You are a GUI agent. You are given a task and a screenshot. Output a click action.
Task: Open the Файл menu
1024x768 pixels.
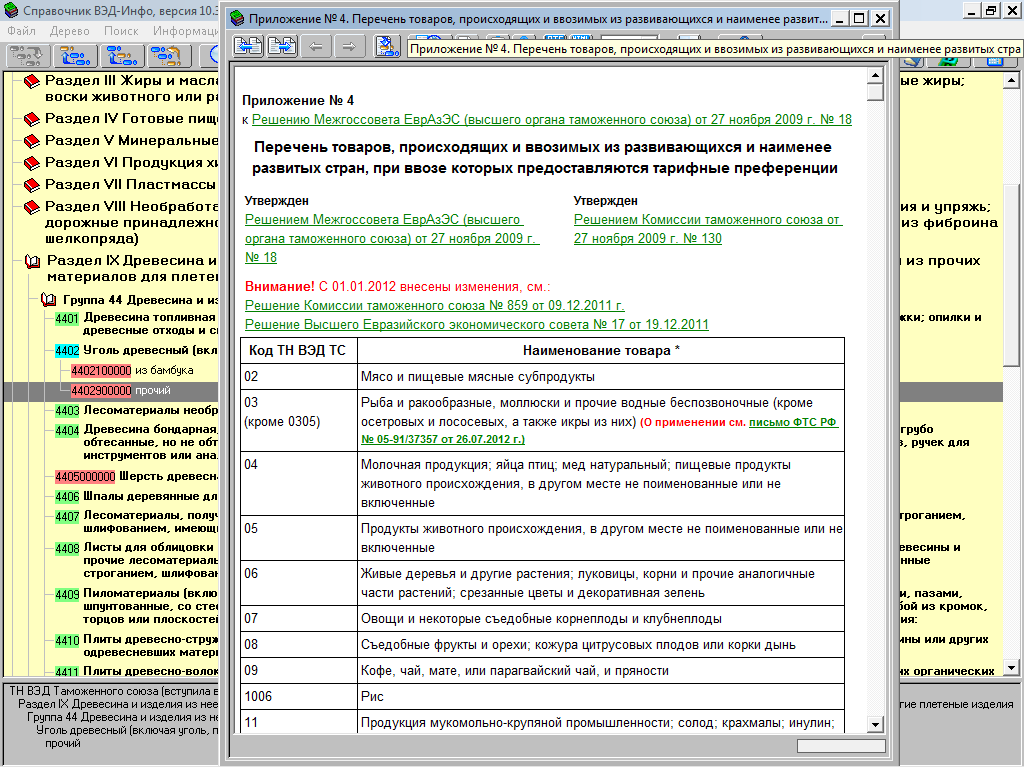[x=22, y=31]
